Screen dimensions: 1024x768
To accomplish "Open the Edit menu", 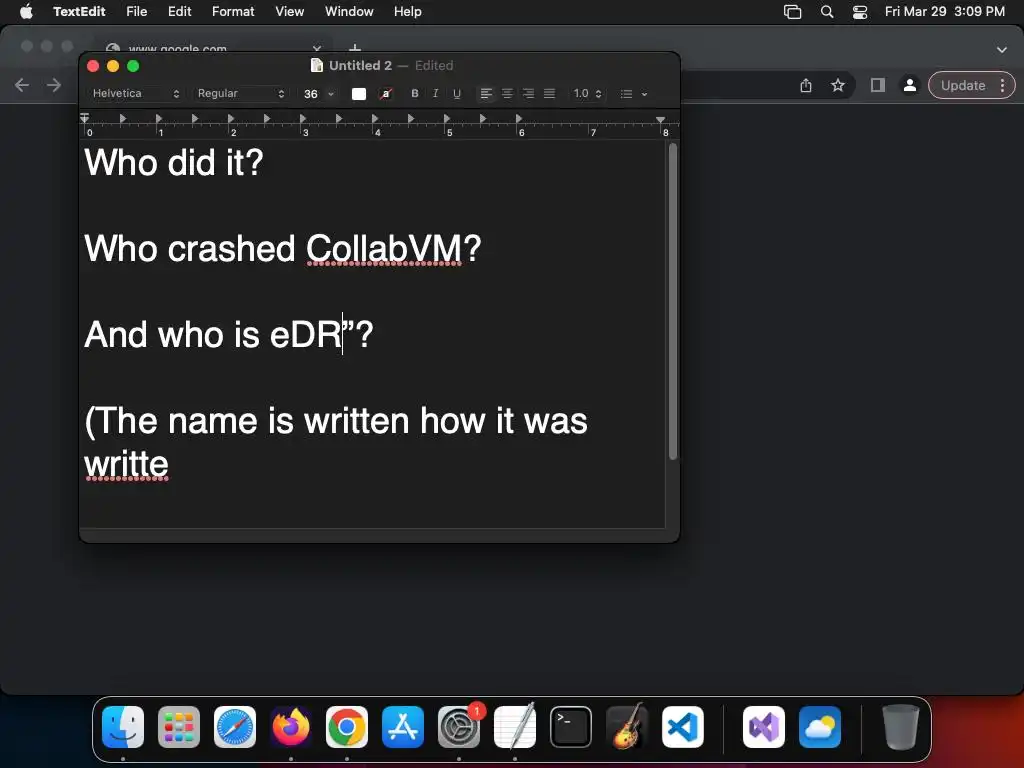I will (x=180, y=11).
